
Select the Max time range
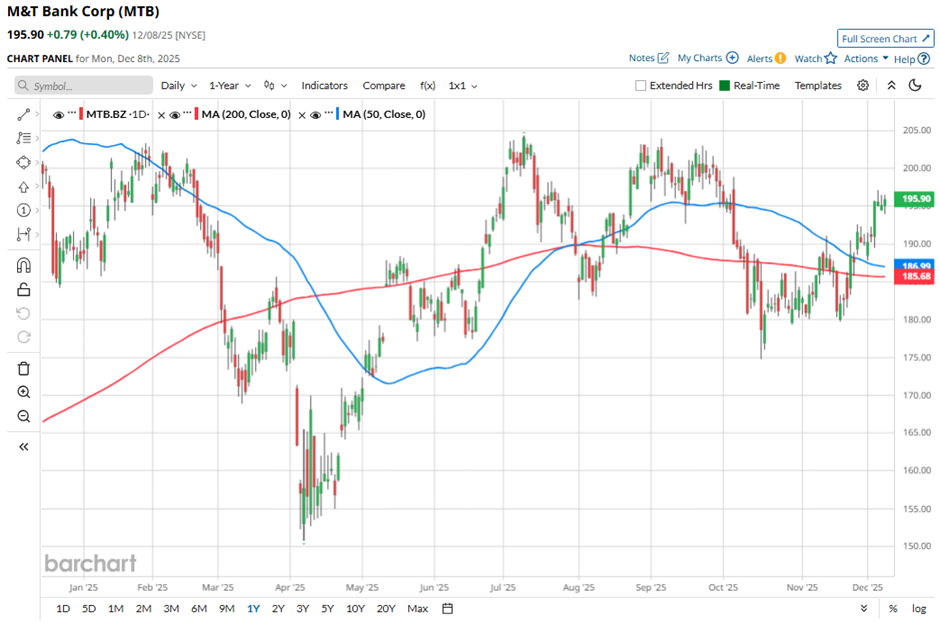417,609
